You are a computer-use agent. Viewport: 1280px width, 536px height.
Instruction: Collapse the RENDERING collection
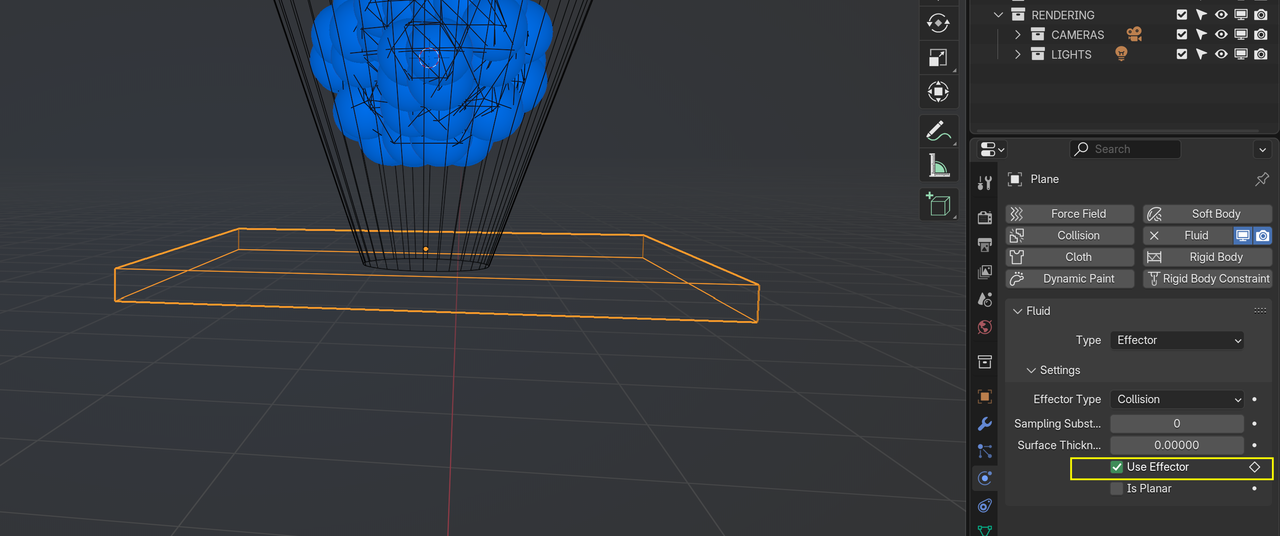click(998, 15)
